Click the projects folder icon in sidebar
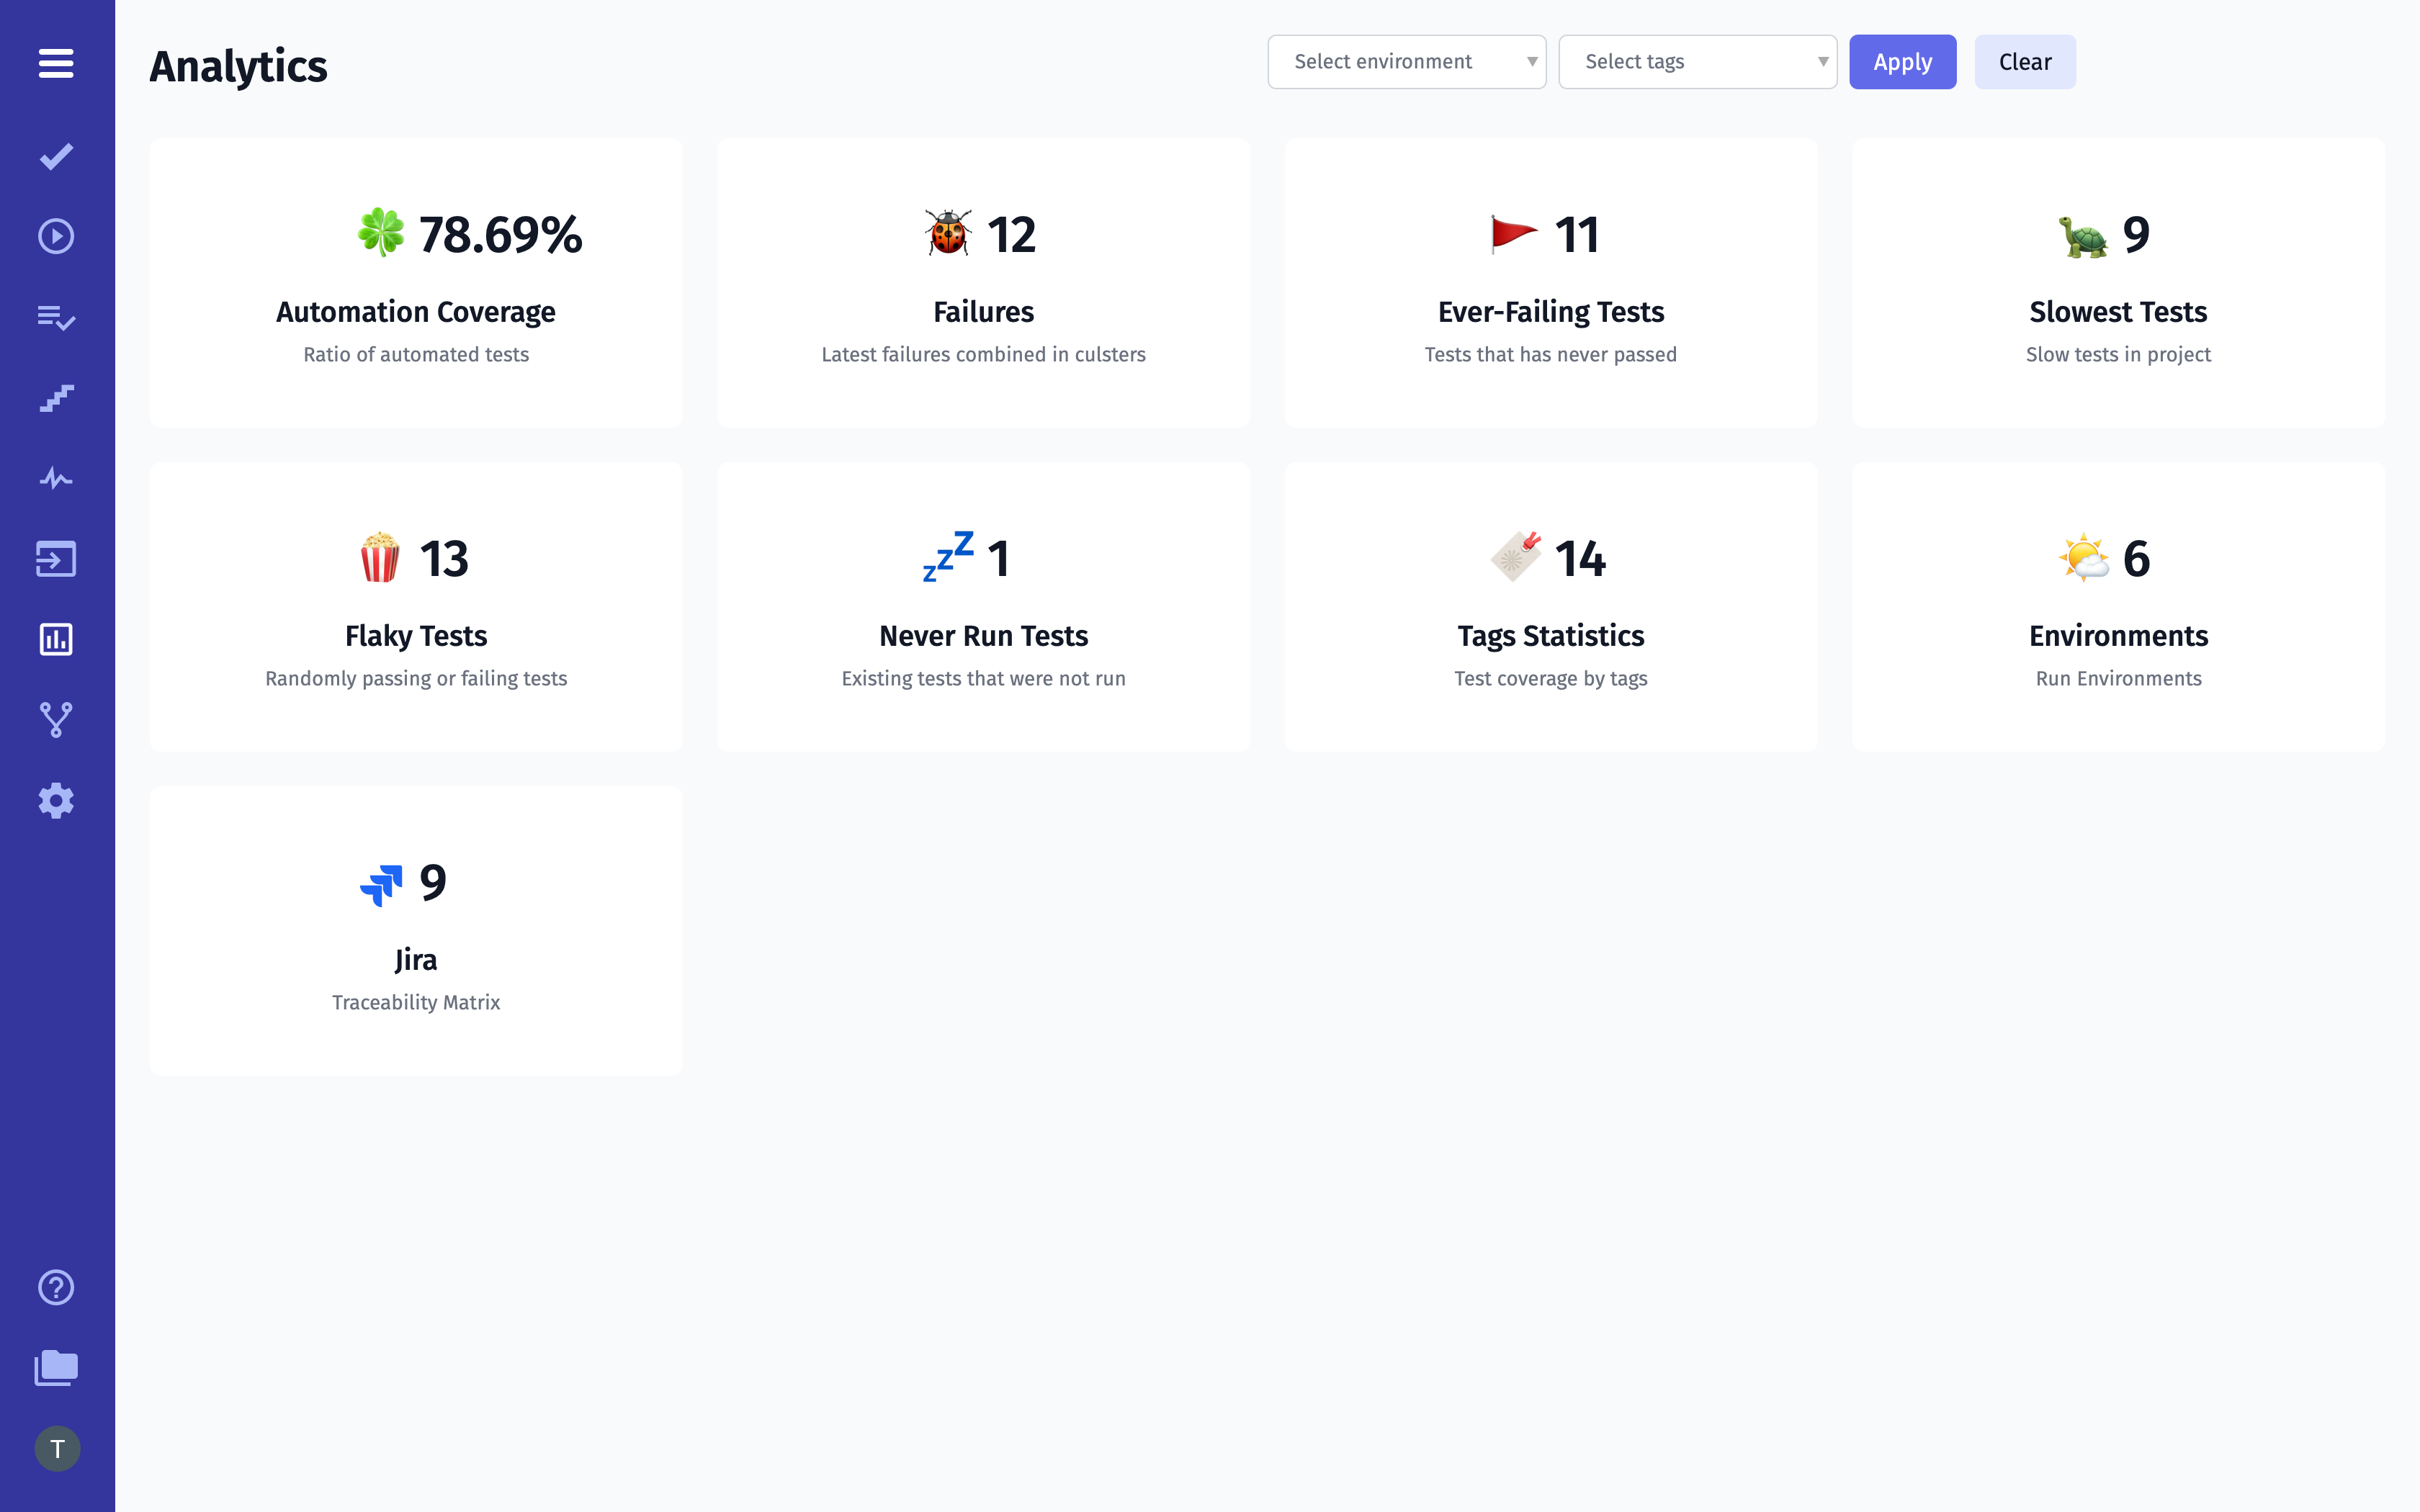Screen dimensions: 2420x1512 [x=56, y=1367]
